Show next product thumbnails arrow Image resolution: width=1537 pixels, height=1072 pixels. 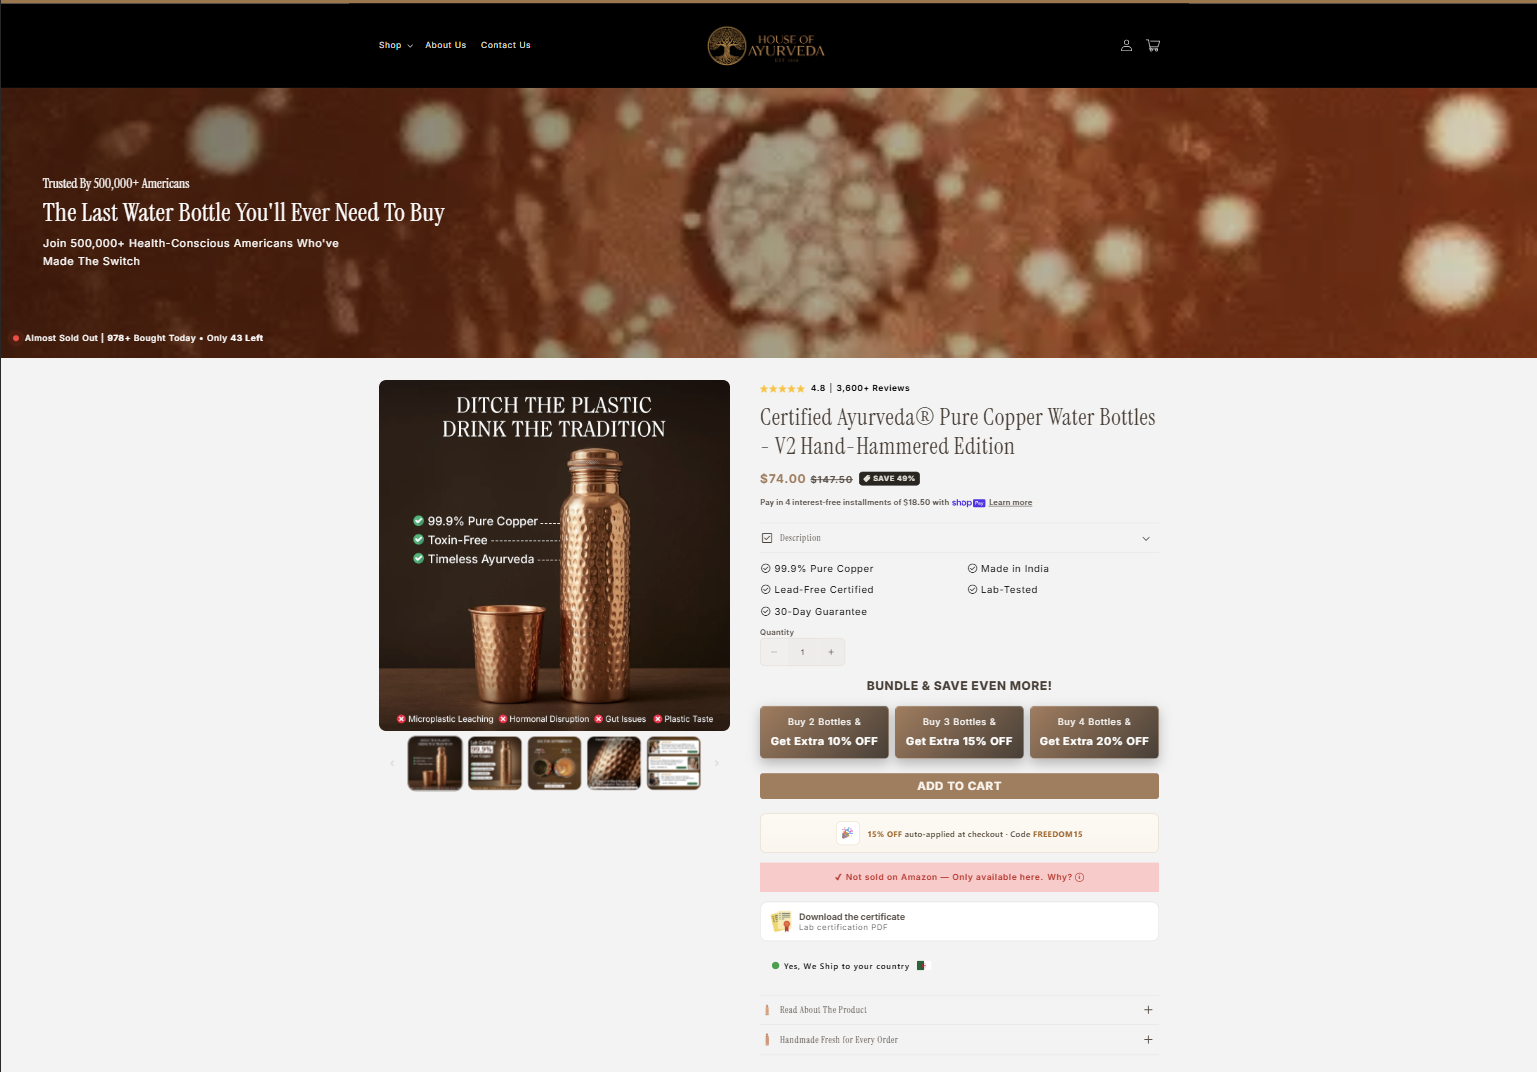(716, 764)
